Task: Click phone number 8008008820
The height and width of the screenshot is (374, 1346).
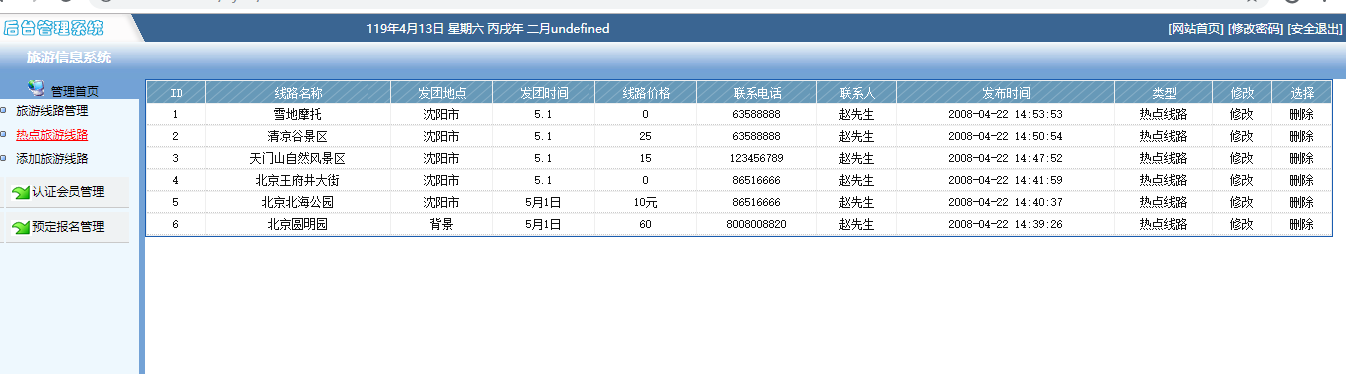Action: click(x=757, y=224)
